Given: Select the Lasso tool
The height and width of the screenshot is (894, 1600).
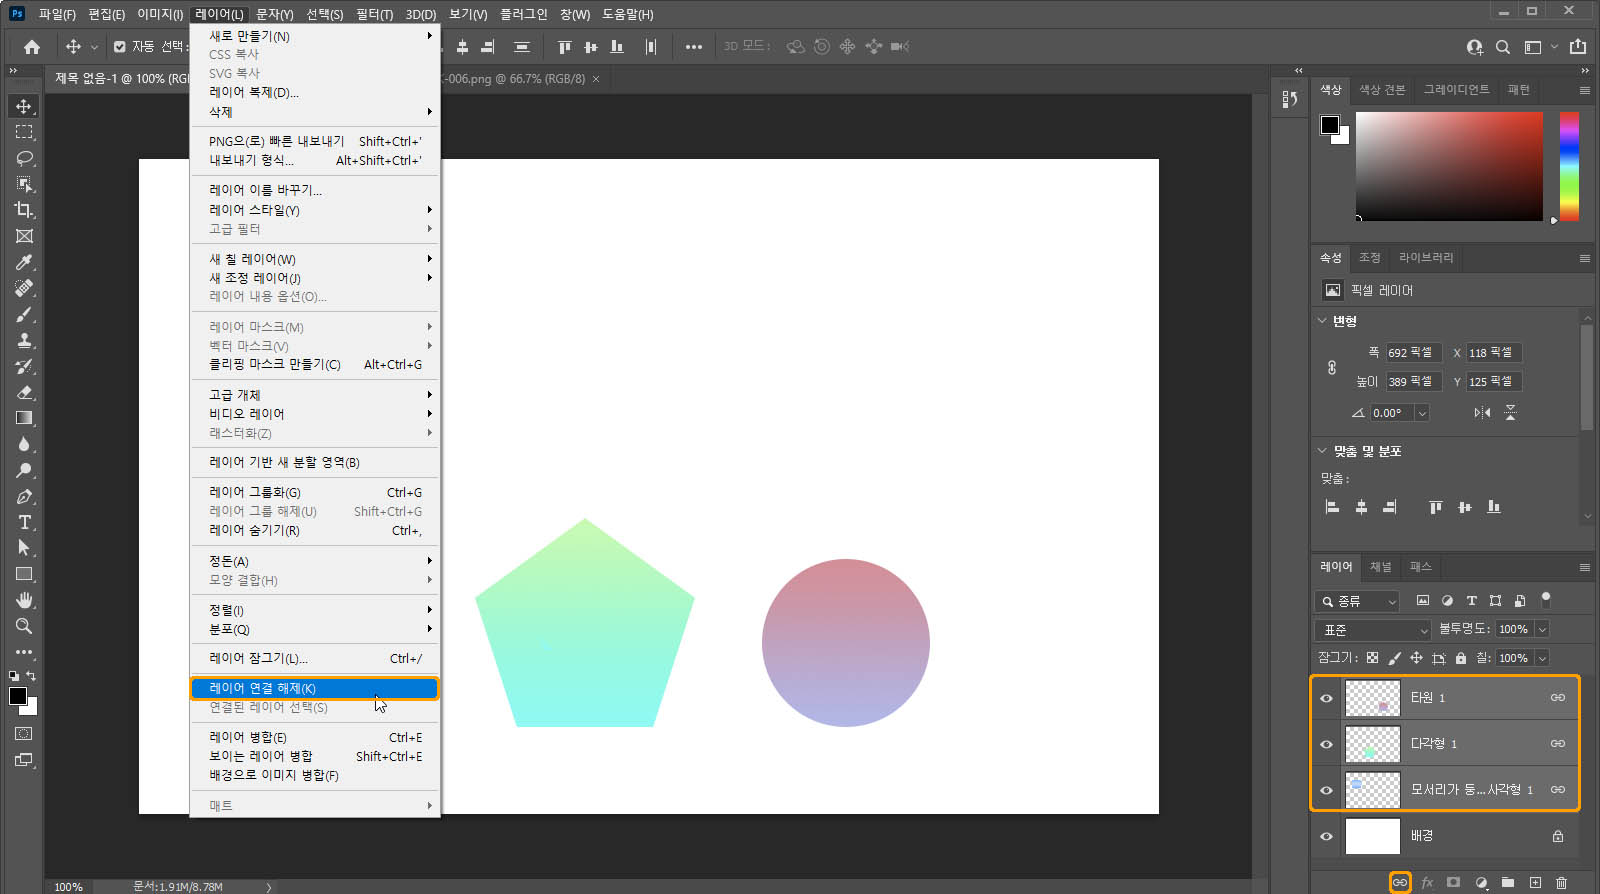Looking at the screenshot, I should [x=24, y=158].
